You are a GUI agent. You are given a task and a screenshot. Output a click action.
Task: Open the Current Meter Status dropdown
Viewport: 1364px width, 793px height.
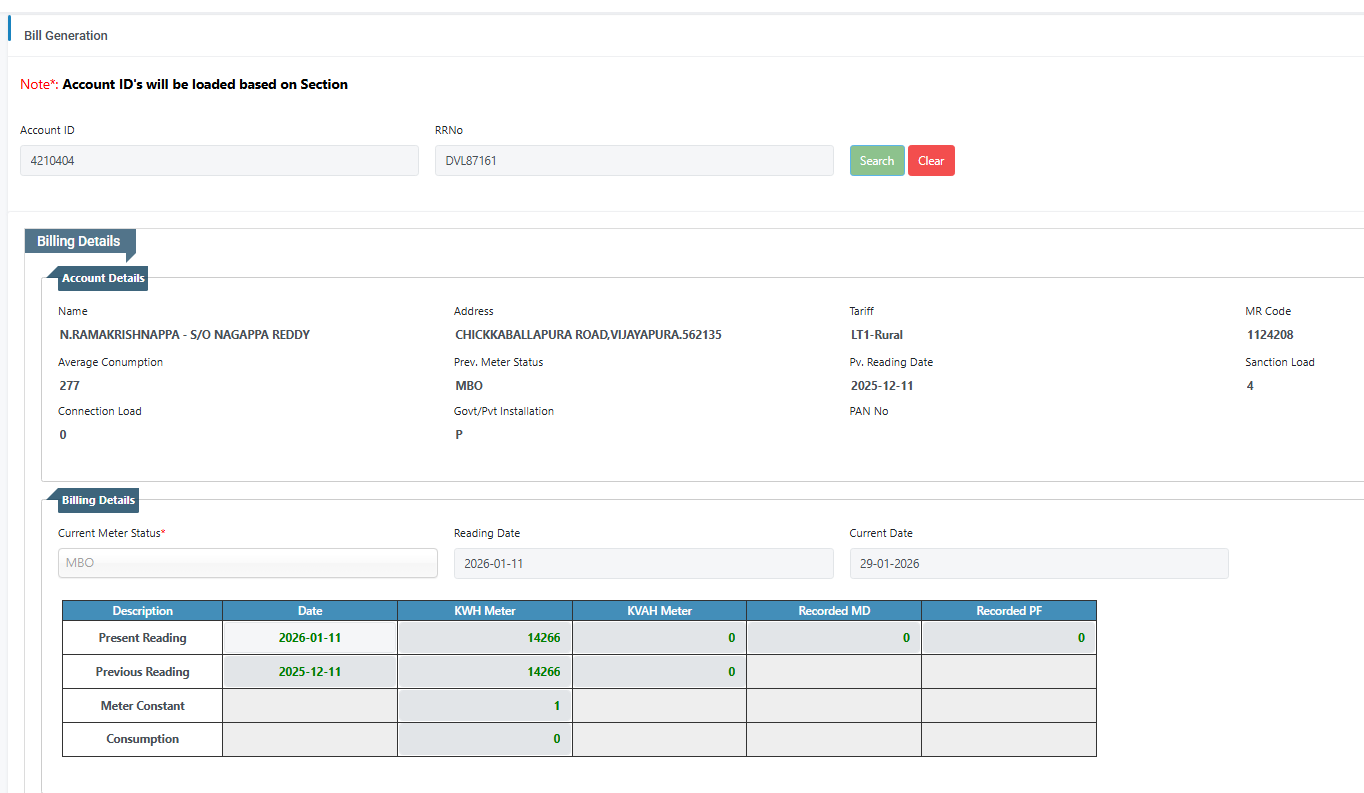click(x=248, y=563)
